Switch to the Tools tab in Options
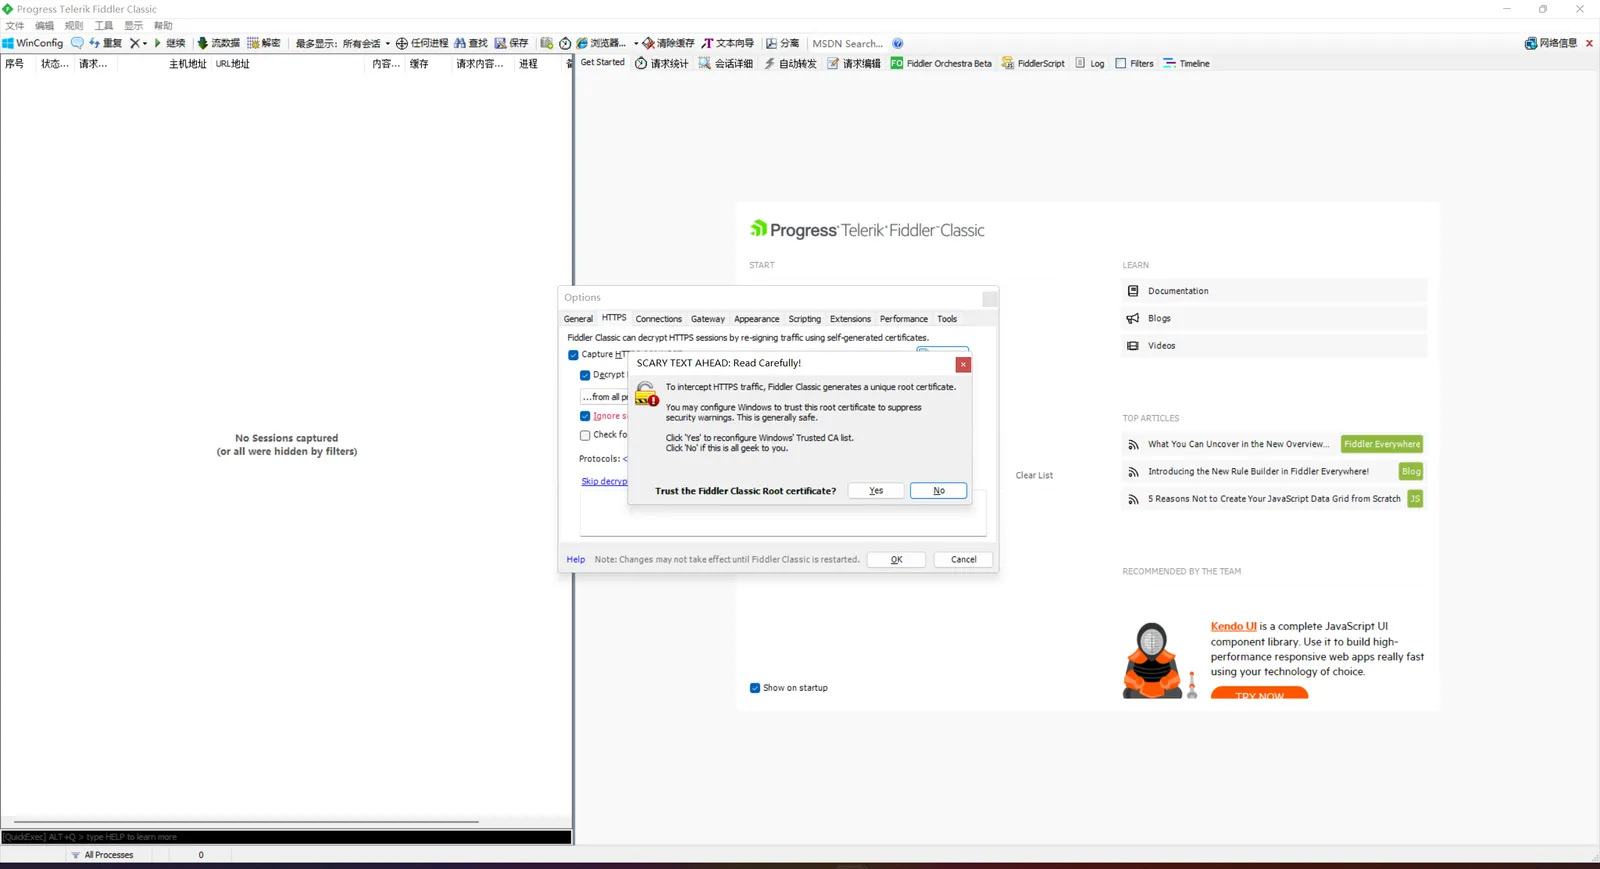Screen dimensions: 1600x869 pos(947,319)
